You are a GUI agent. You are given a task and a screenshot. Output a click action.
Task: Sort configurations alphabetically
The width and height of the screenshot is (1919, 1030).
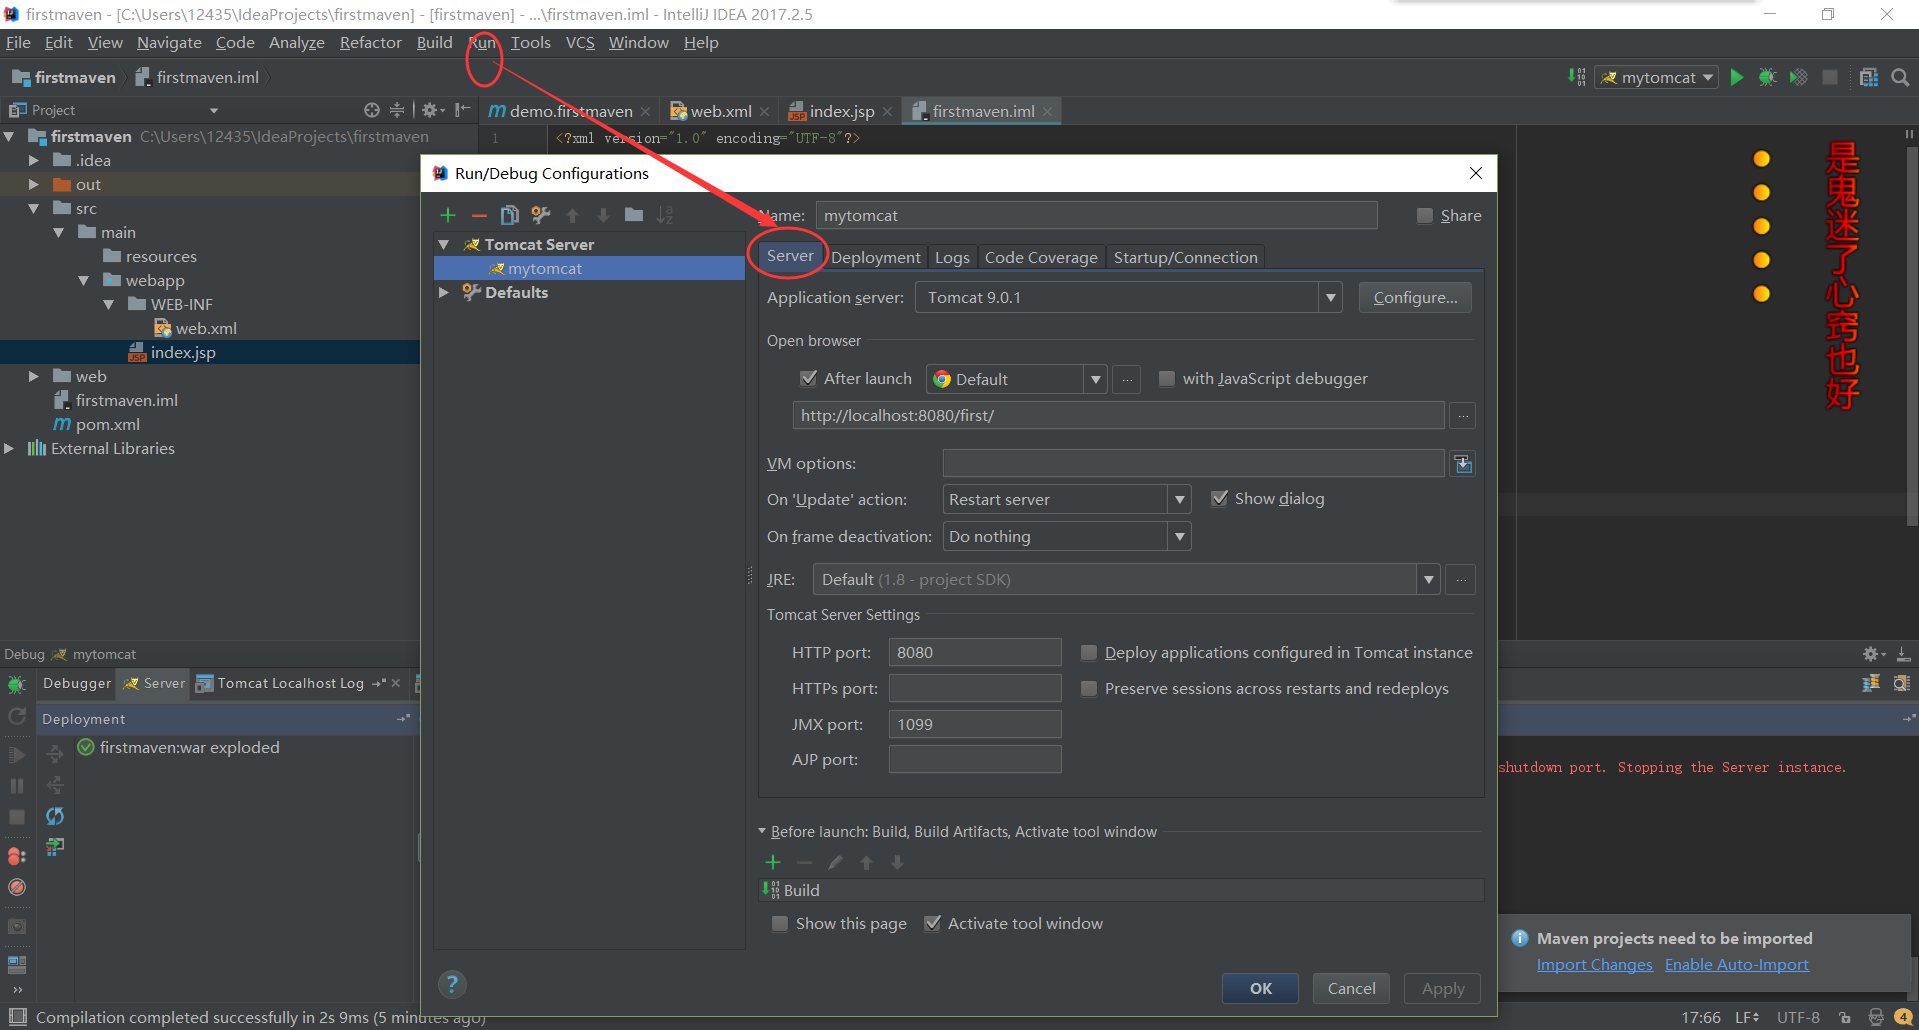[x=665, y=215]
